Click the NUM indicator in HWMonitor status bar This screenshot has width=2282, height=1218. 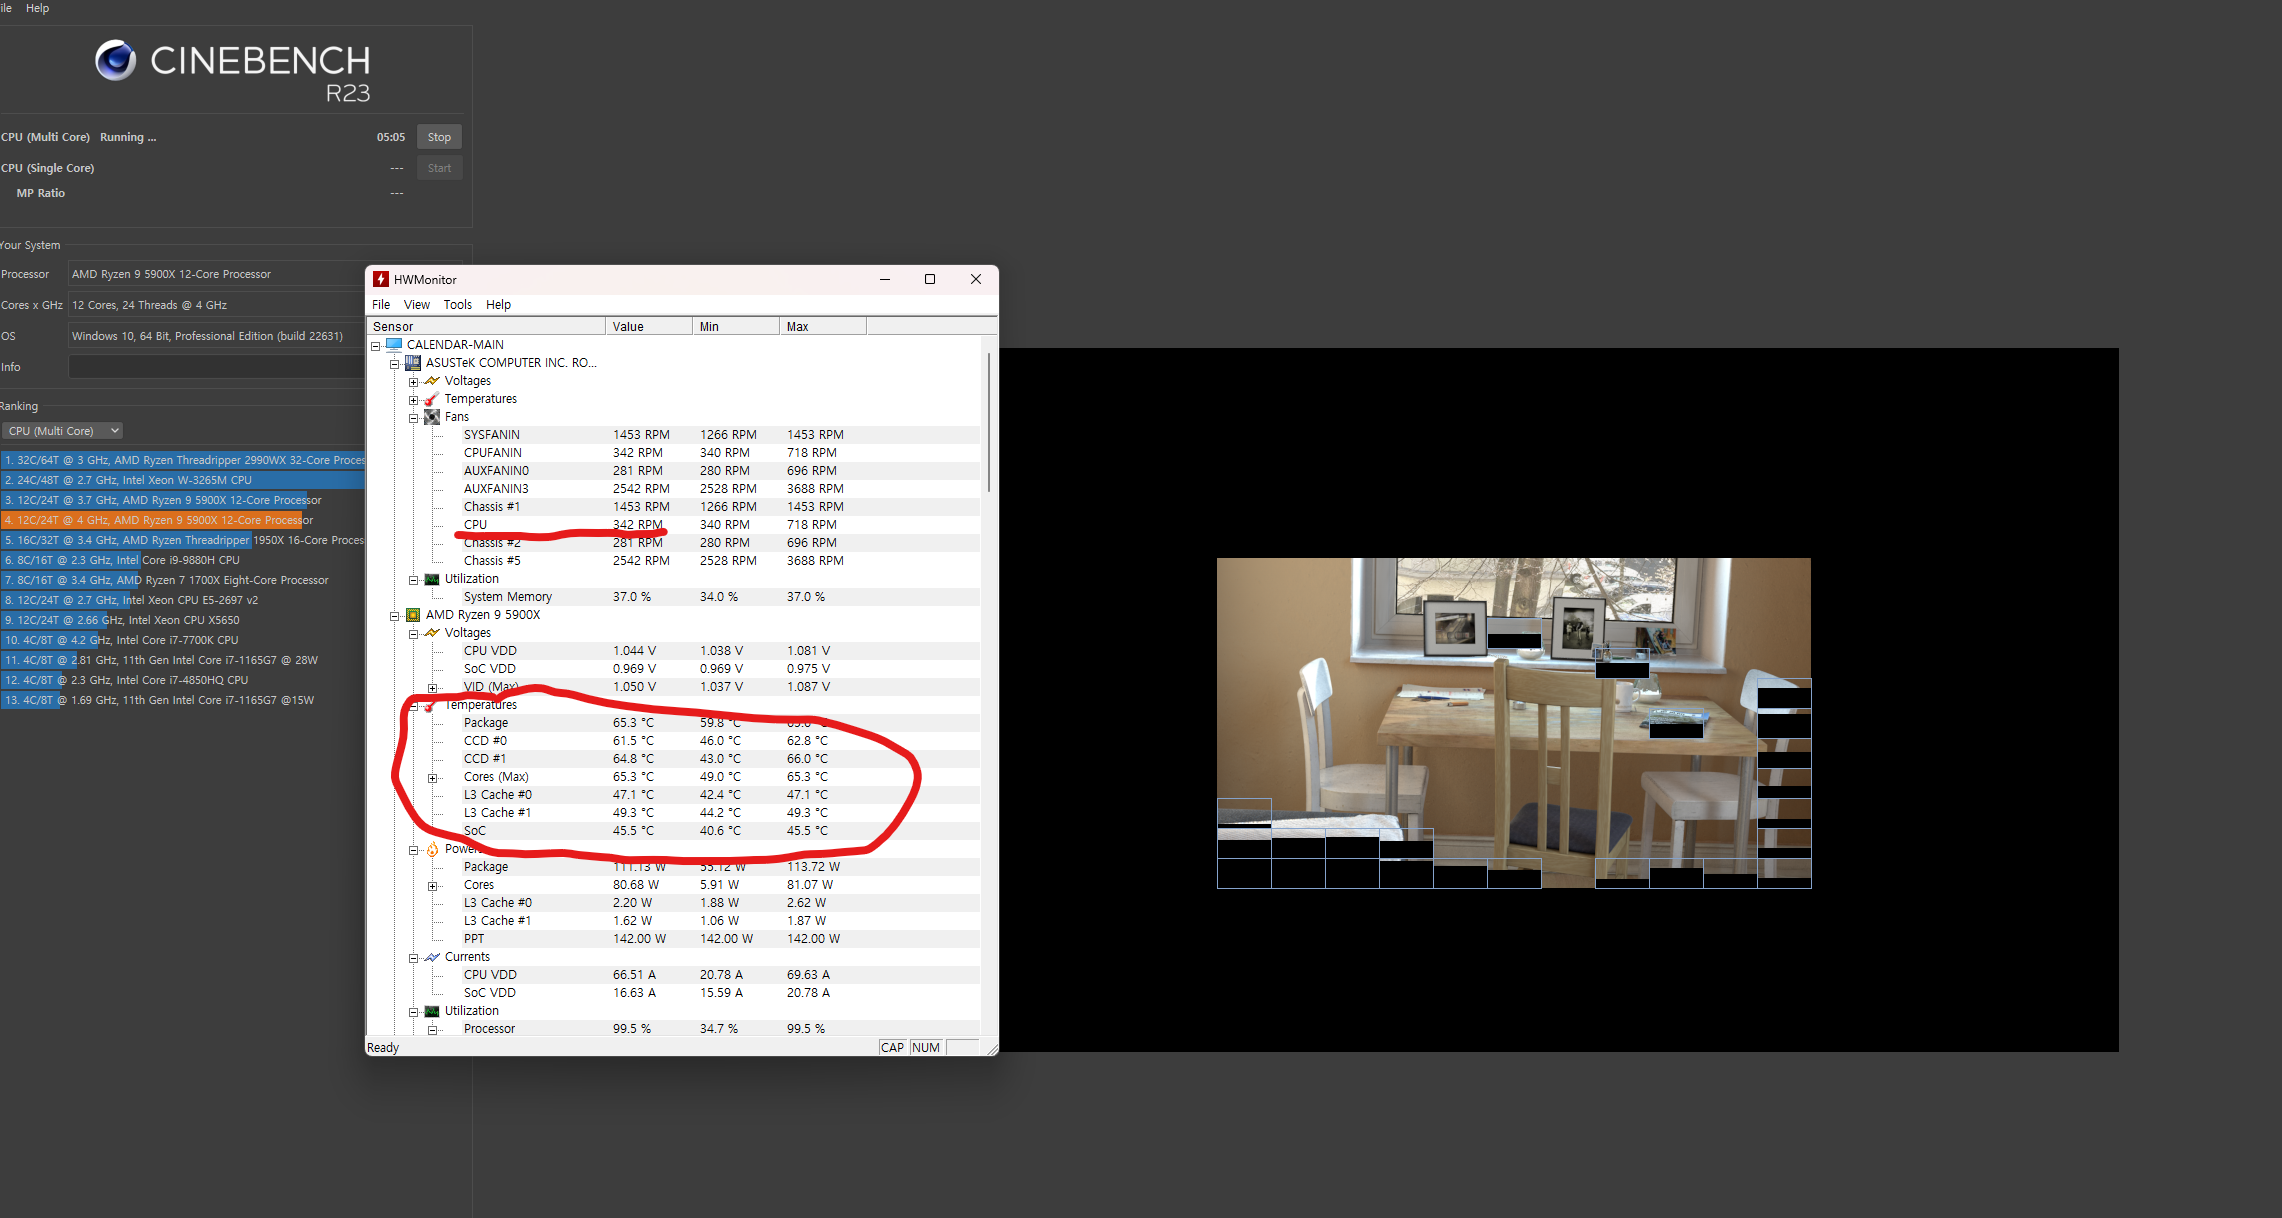pos(926,1048)
